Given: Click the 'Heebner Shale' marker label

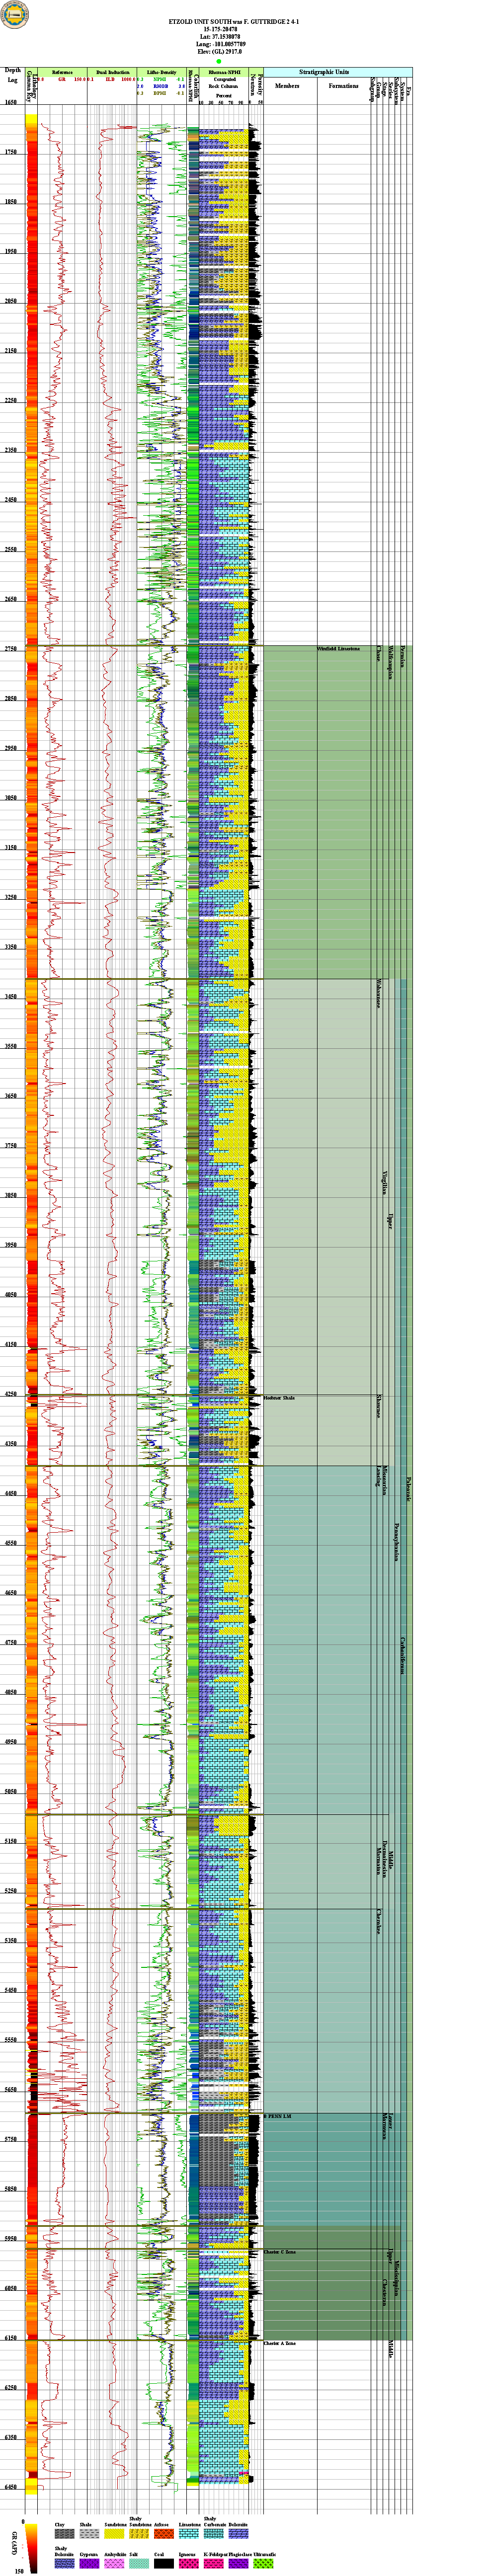Looking at the screenshot, I should click(279, 1397).
